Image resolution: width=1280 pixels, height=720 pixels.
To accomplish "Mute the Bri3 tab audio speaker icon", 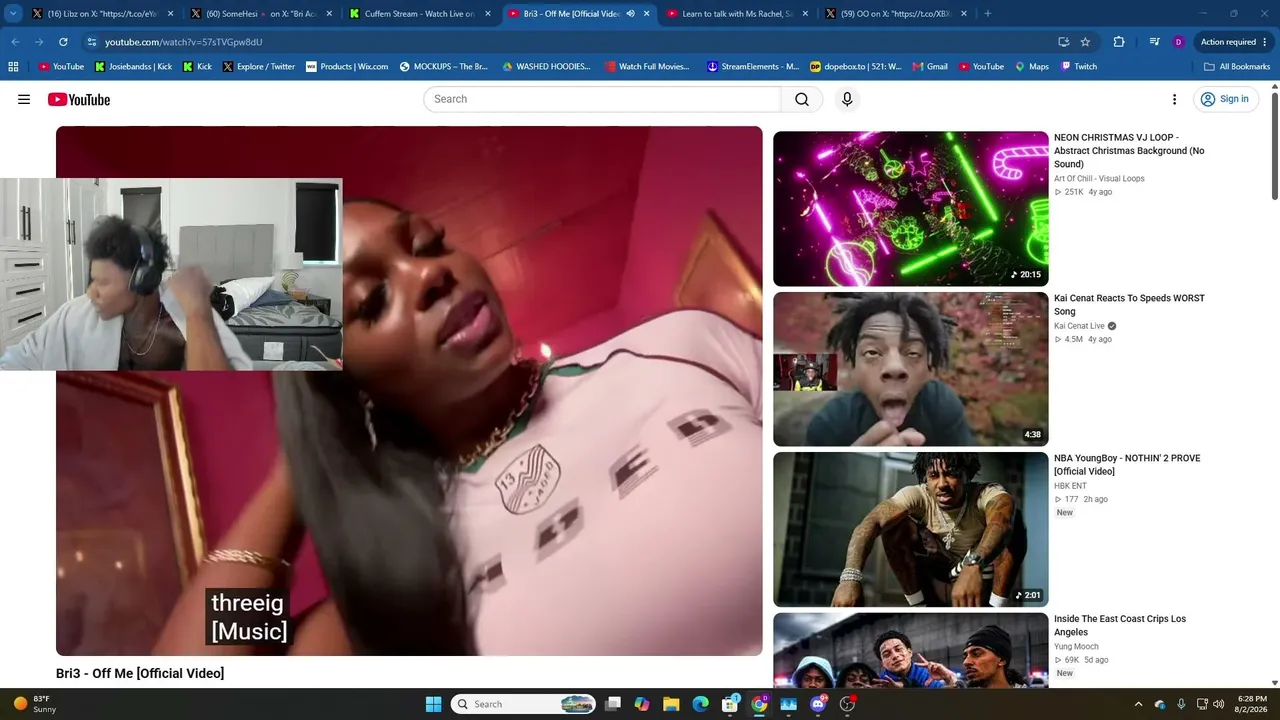I will click(630, 14).
